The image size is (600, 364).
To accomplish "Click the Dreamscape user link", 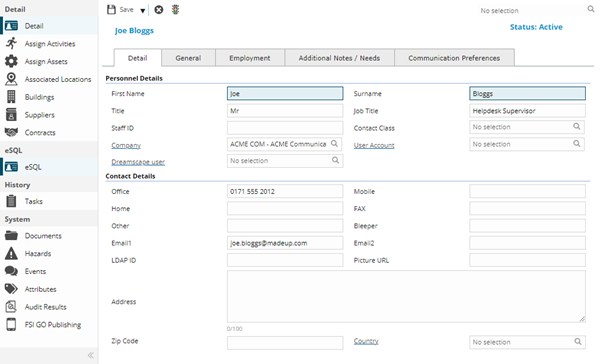I will 138,162.
